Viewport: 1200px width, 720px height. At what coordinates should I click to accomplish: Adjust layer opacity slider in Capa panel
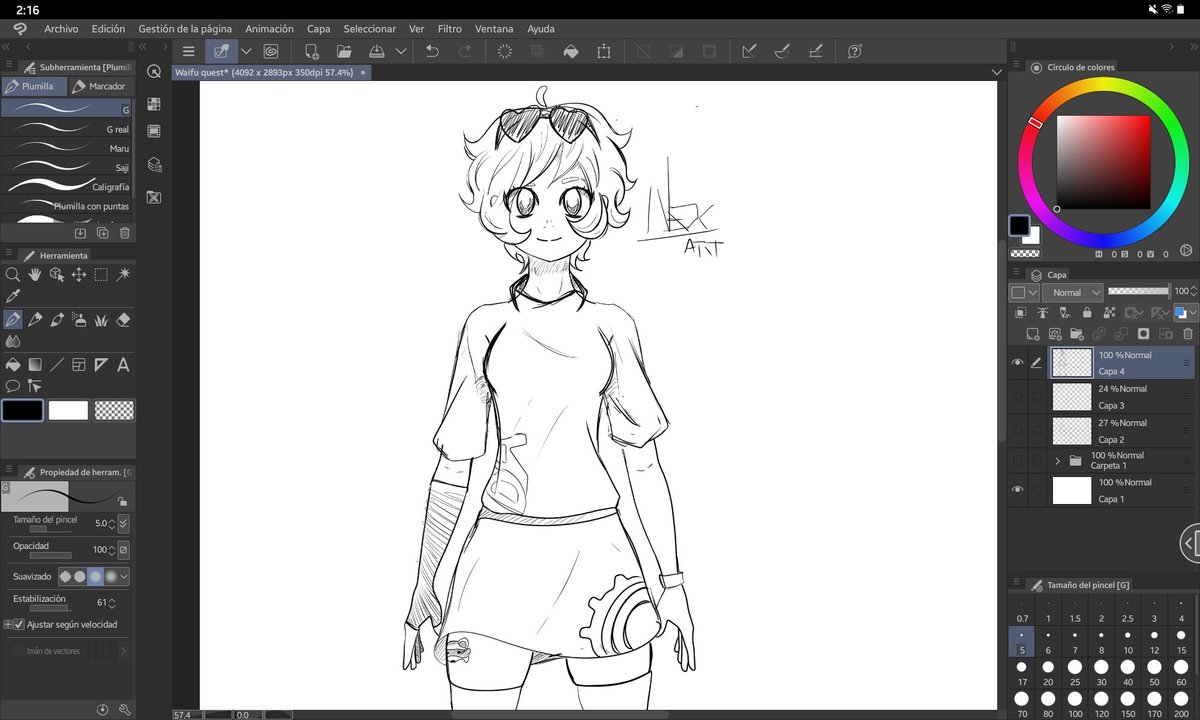1138,291
